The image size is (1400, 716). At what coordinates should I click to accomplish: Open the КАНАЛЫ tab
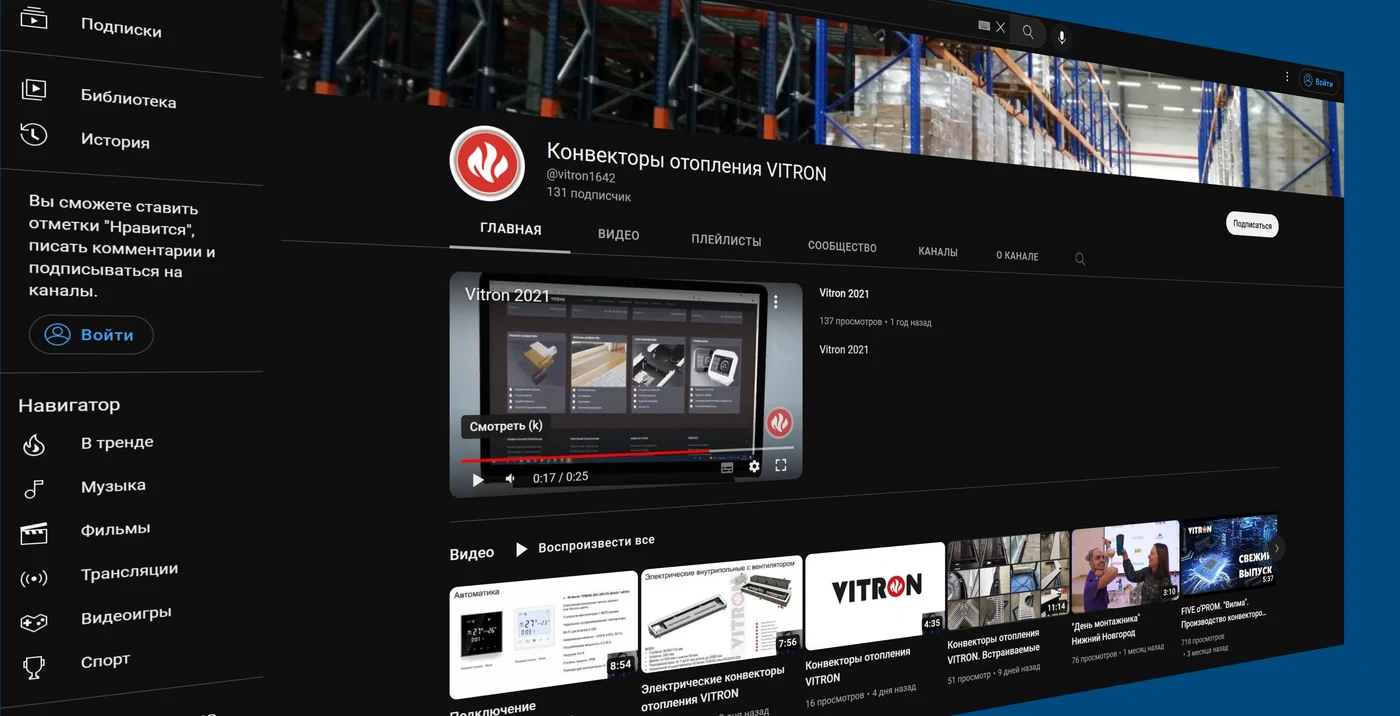938,252
